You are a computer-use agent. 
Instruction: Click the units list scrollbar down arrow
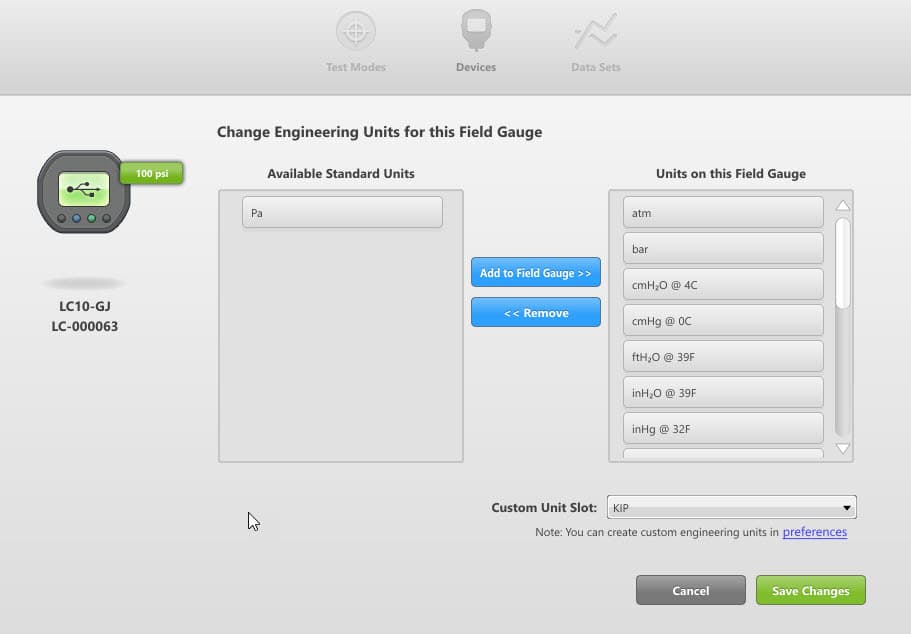coord(842,449)
